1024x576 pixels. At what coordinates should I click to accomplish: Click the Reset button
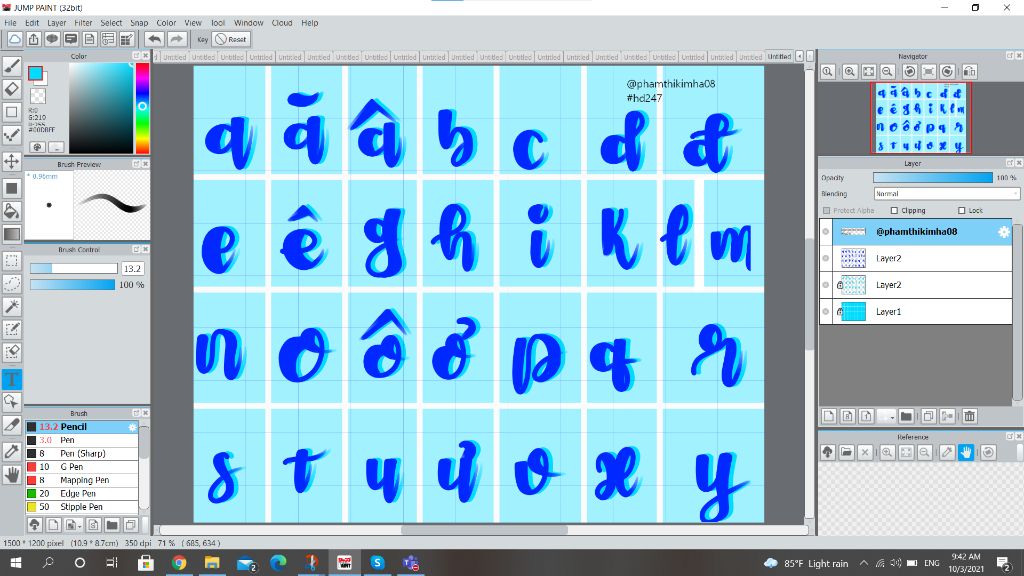[x=232, y=39]
